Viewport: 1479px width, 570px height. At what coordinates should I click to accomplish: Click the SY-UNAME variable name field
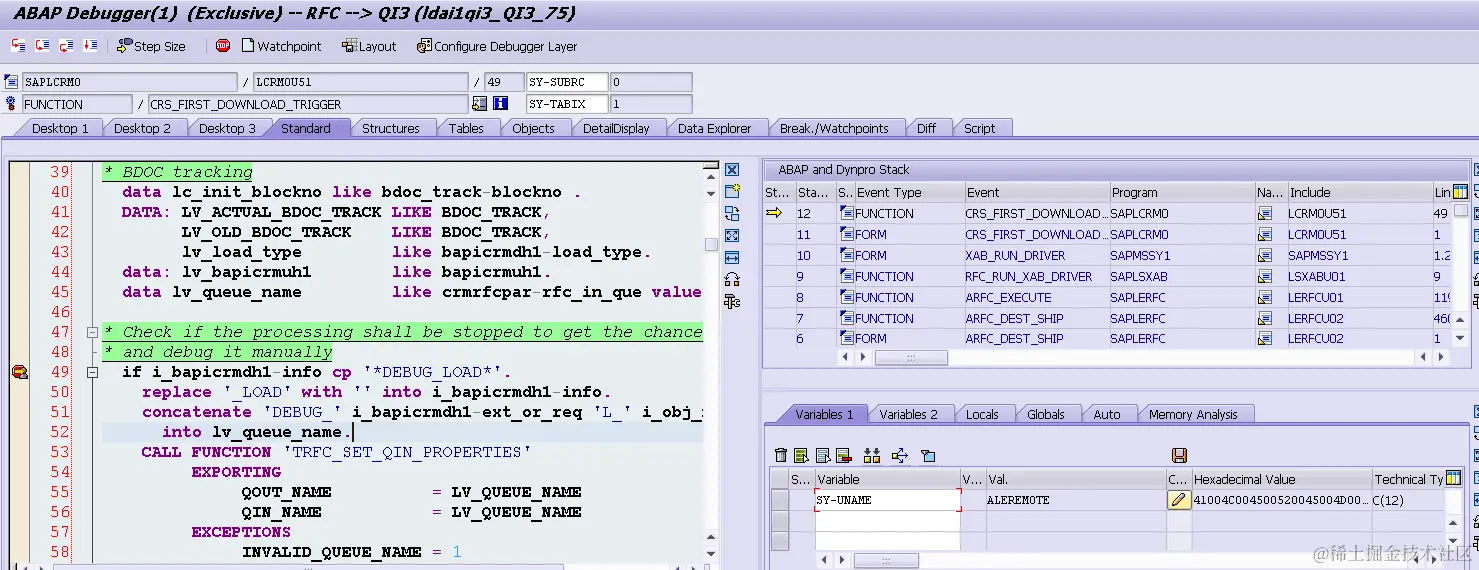click(888, 500)
